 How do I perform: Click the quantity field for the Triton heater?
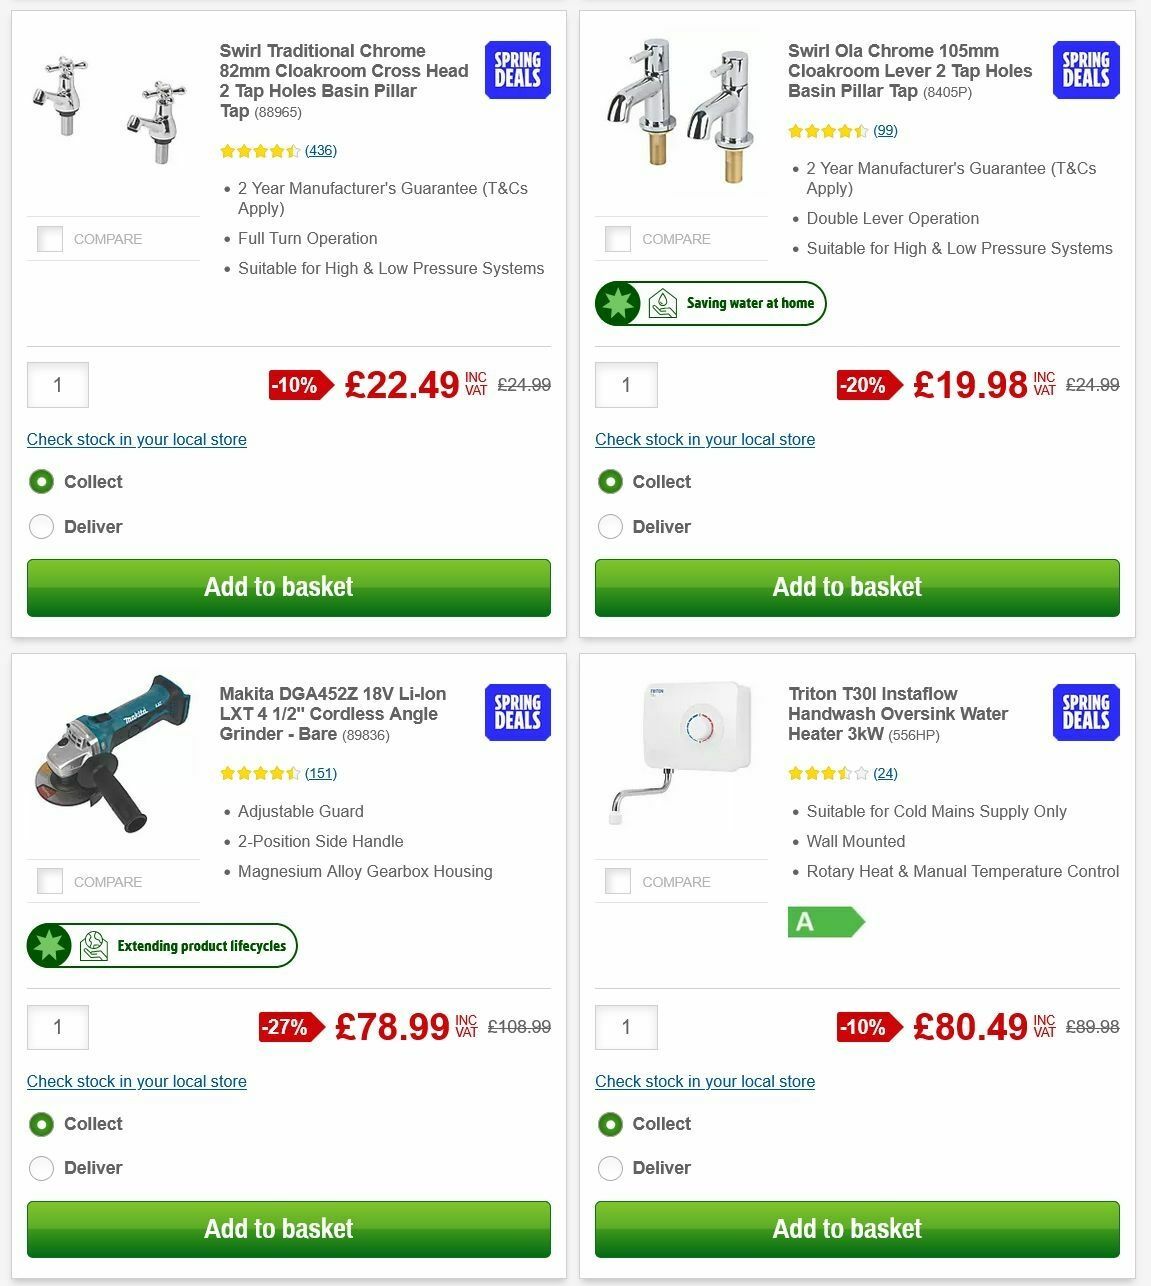[x=626, y=1027]
